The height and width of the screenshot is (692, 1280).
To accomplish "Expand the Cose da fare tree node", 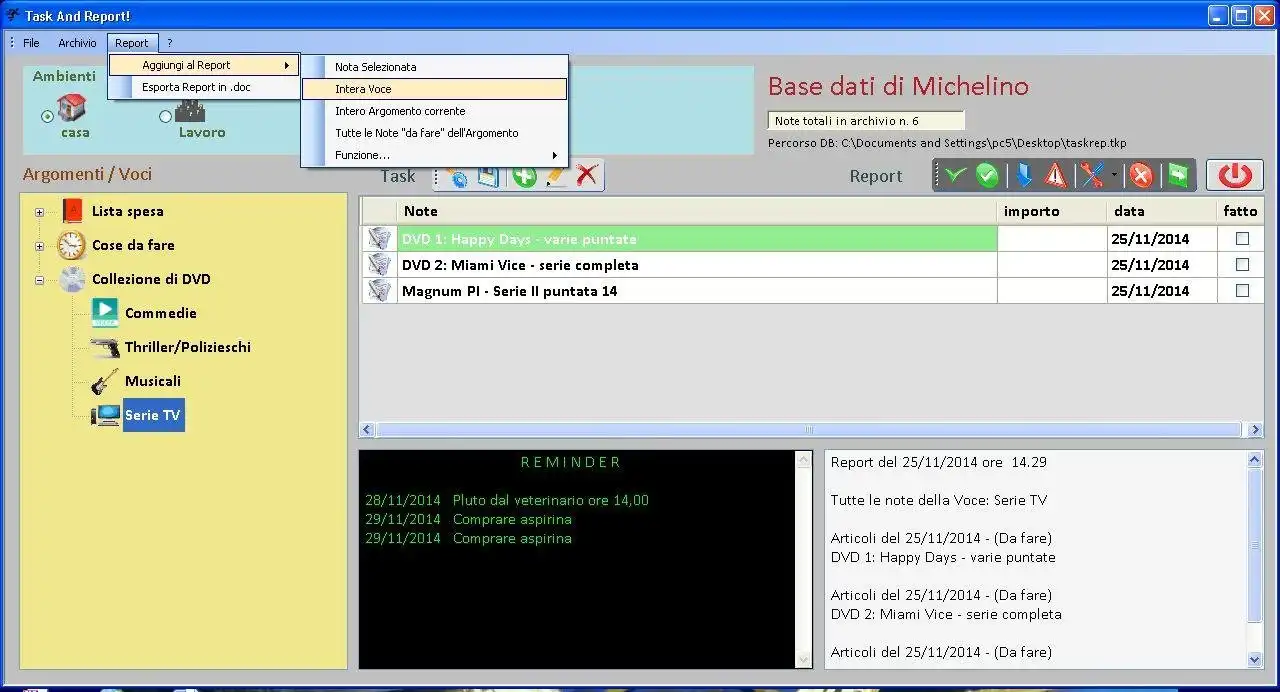I will click(x=40, y=246).
